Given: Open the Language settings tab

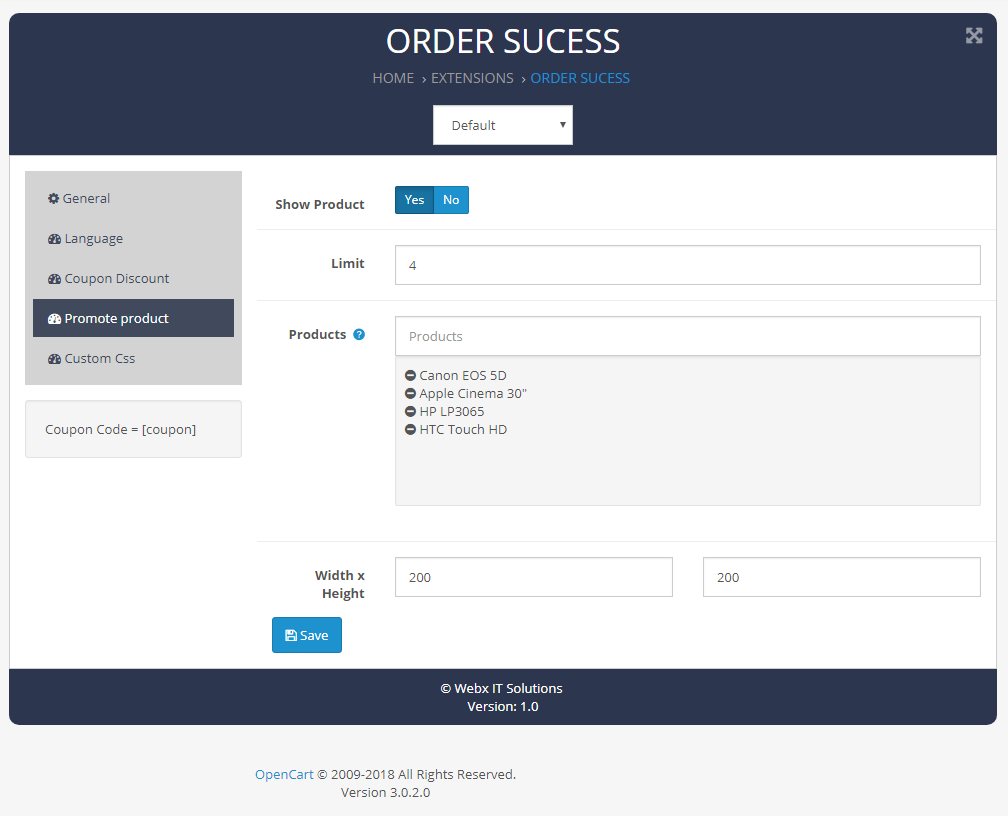Looking at the screenshot, I should click(x=93, y=239).
